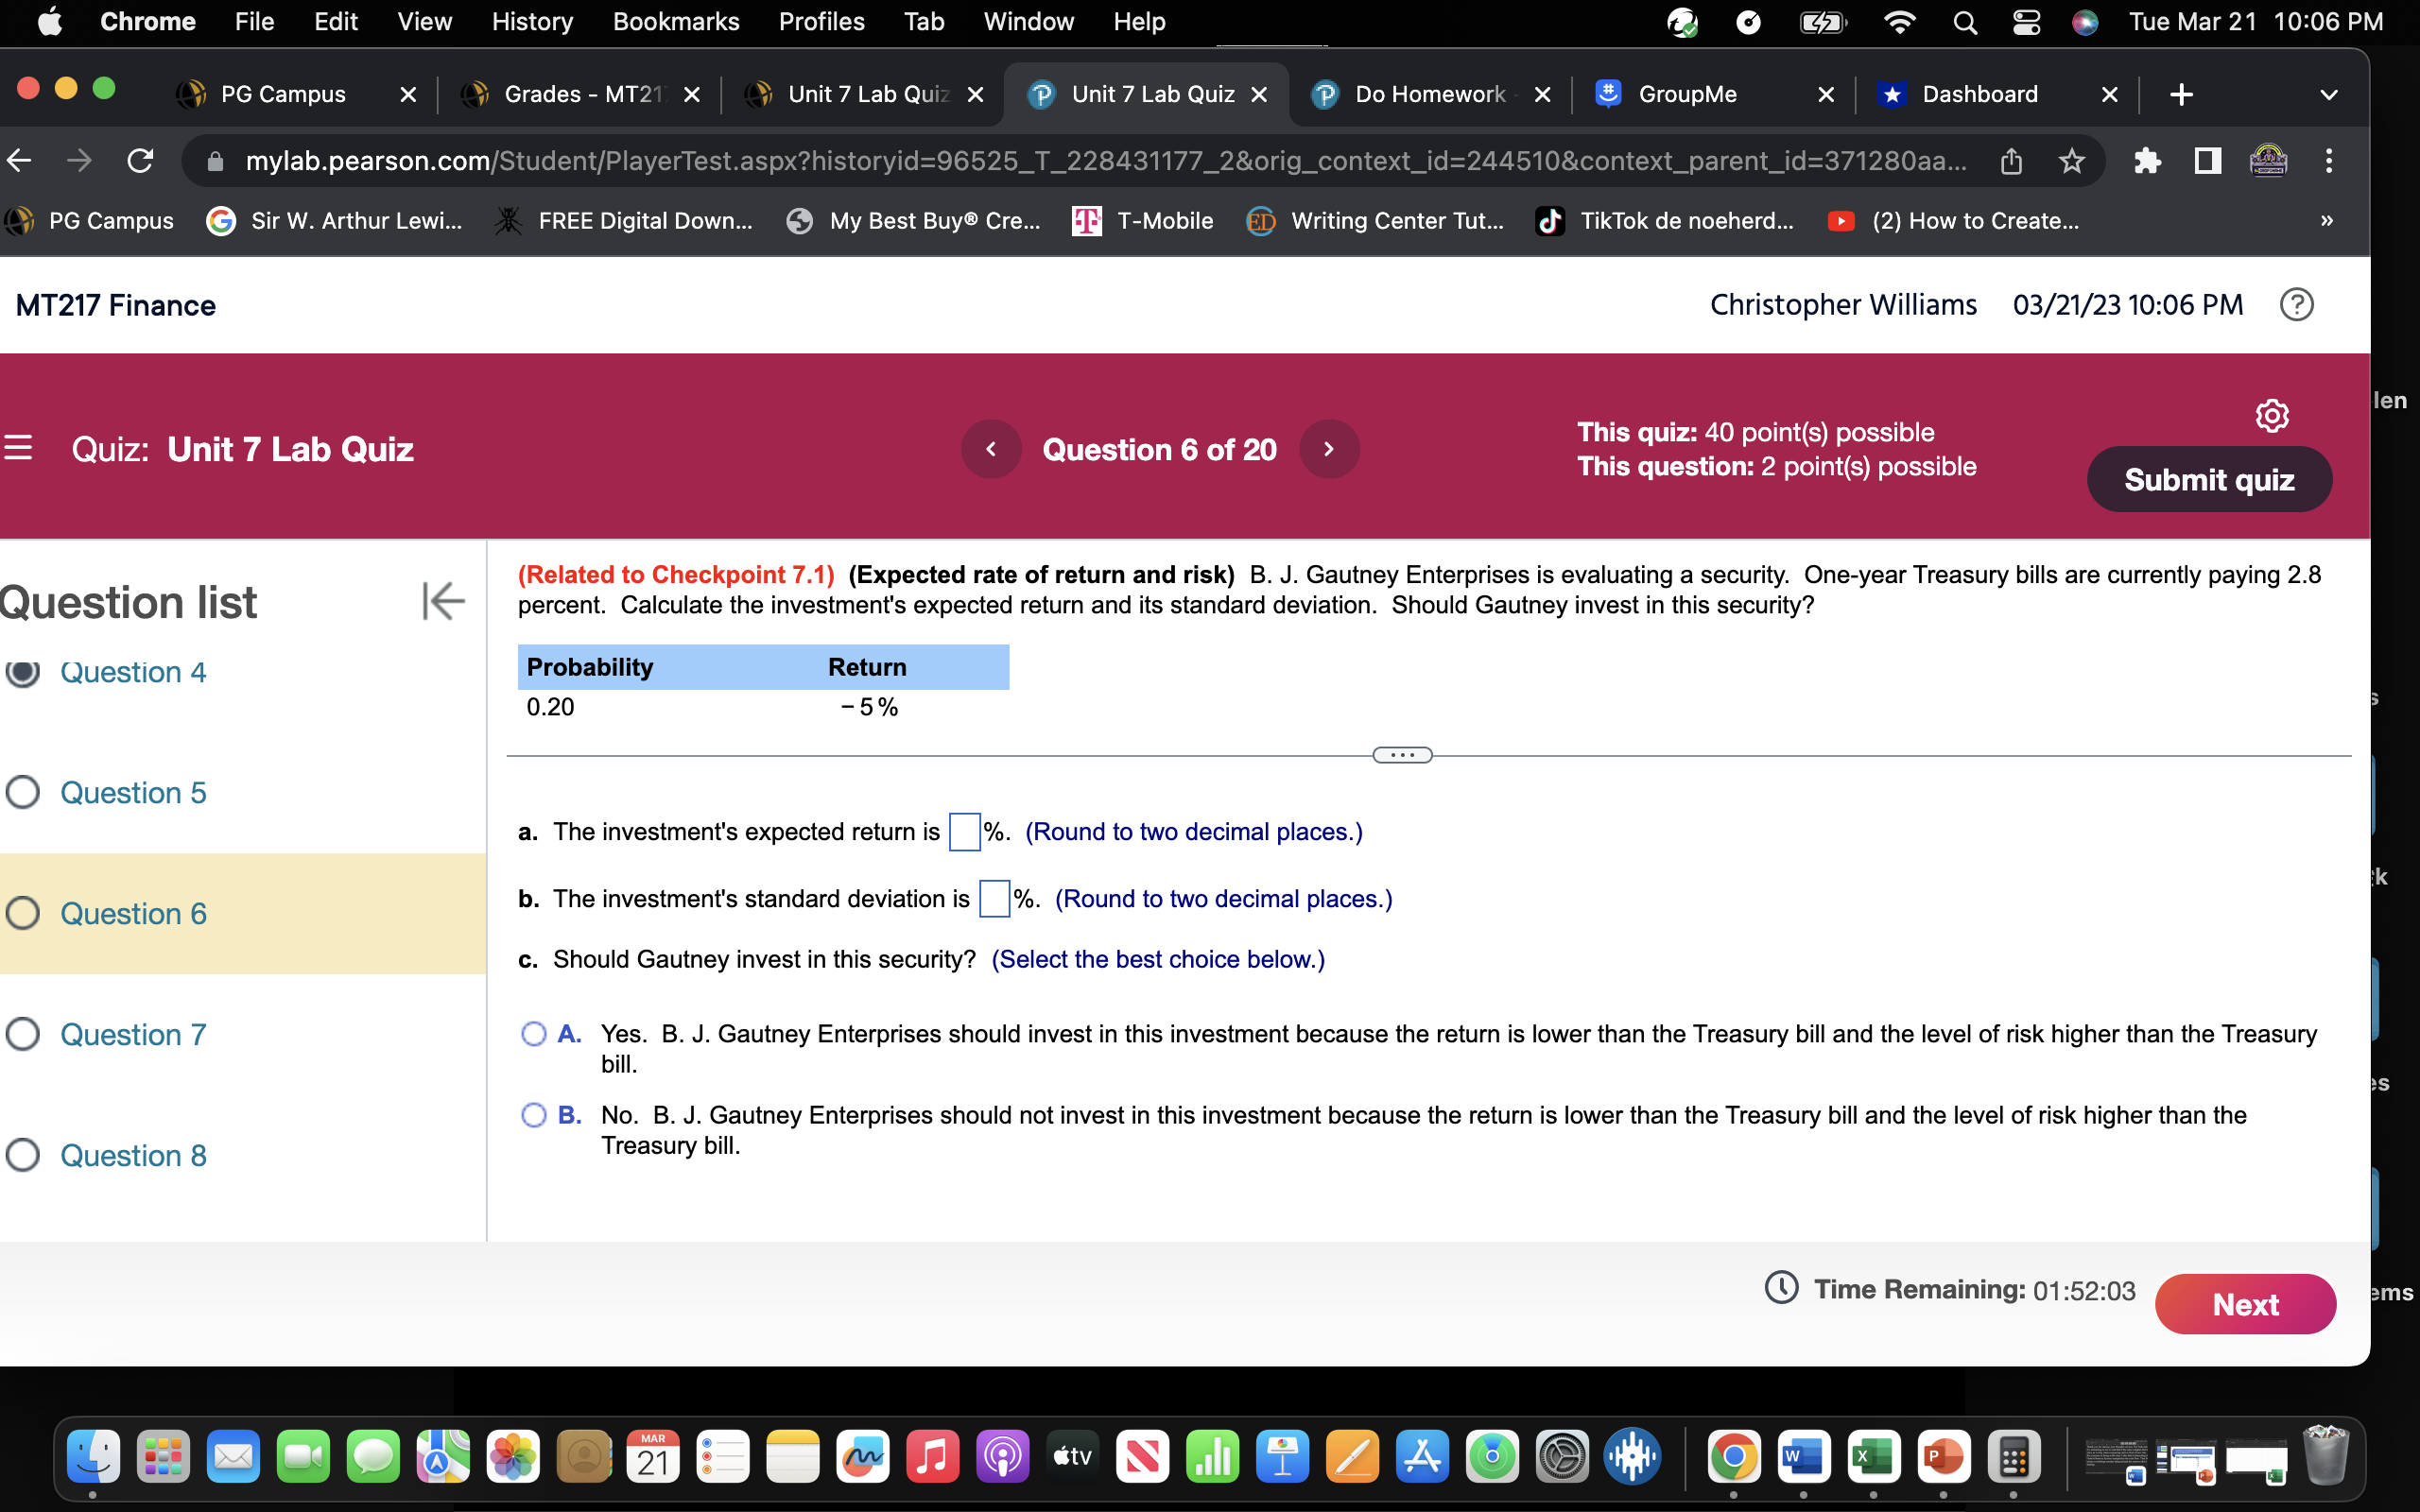Screen dimensions: 2420x1512
Task: Click the share icon in the address bar
Action: (2010, 160)
